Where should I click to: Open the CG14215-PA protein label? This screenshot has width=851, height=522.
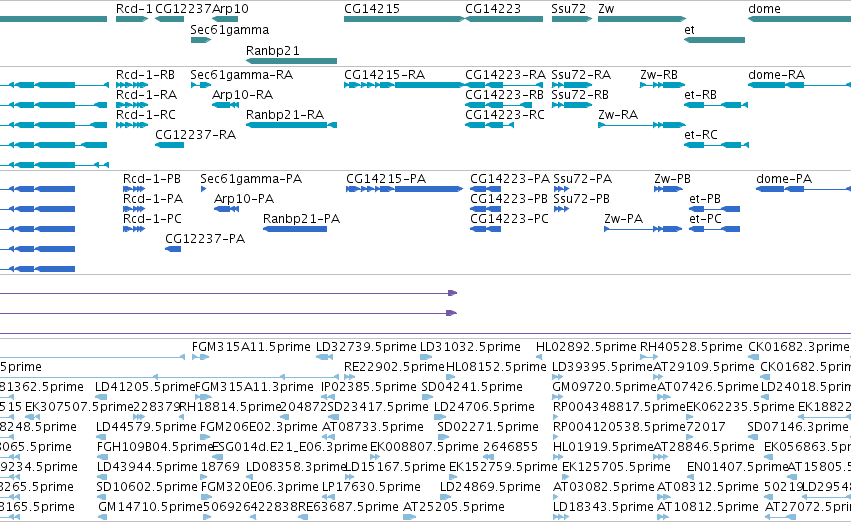pos(386,179)
